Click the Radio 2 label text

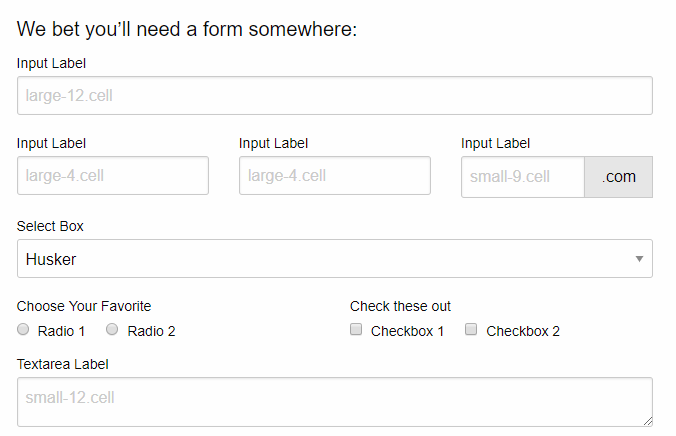151,331
